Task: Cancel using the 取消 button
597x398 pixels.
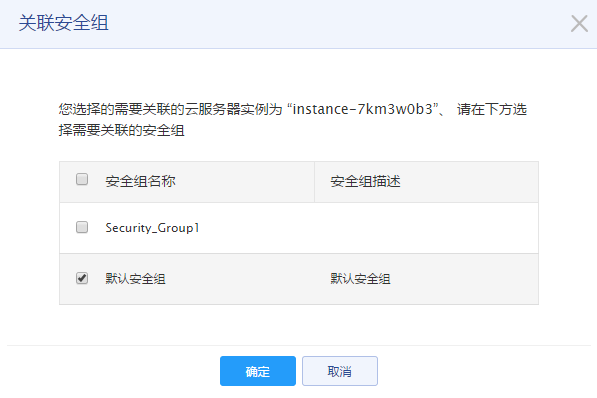Action: [x=340, y=371]
